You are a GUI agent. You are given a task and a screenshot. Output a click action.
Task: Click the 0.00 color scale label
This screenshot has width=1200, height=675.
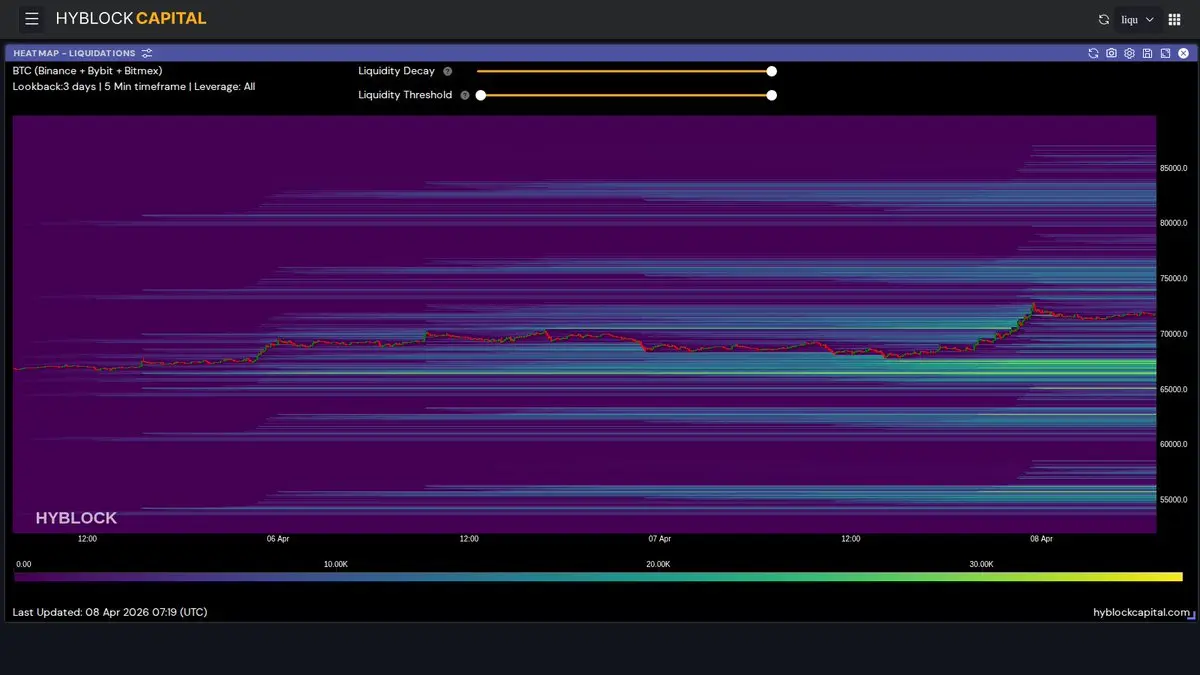[x=24, y=565]
